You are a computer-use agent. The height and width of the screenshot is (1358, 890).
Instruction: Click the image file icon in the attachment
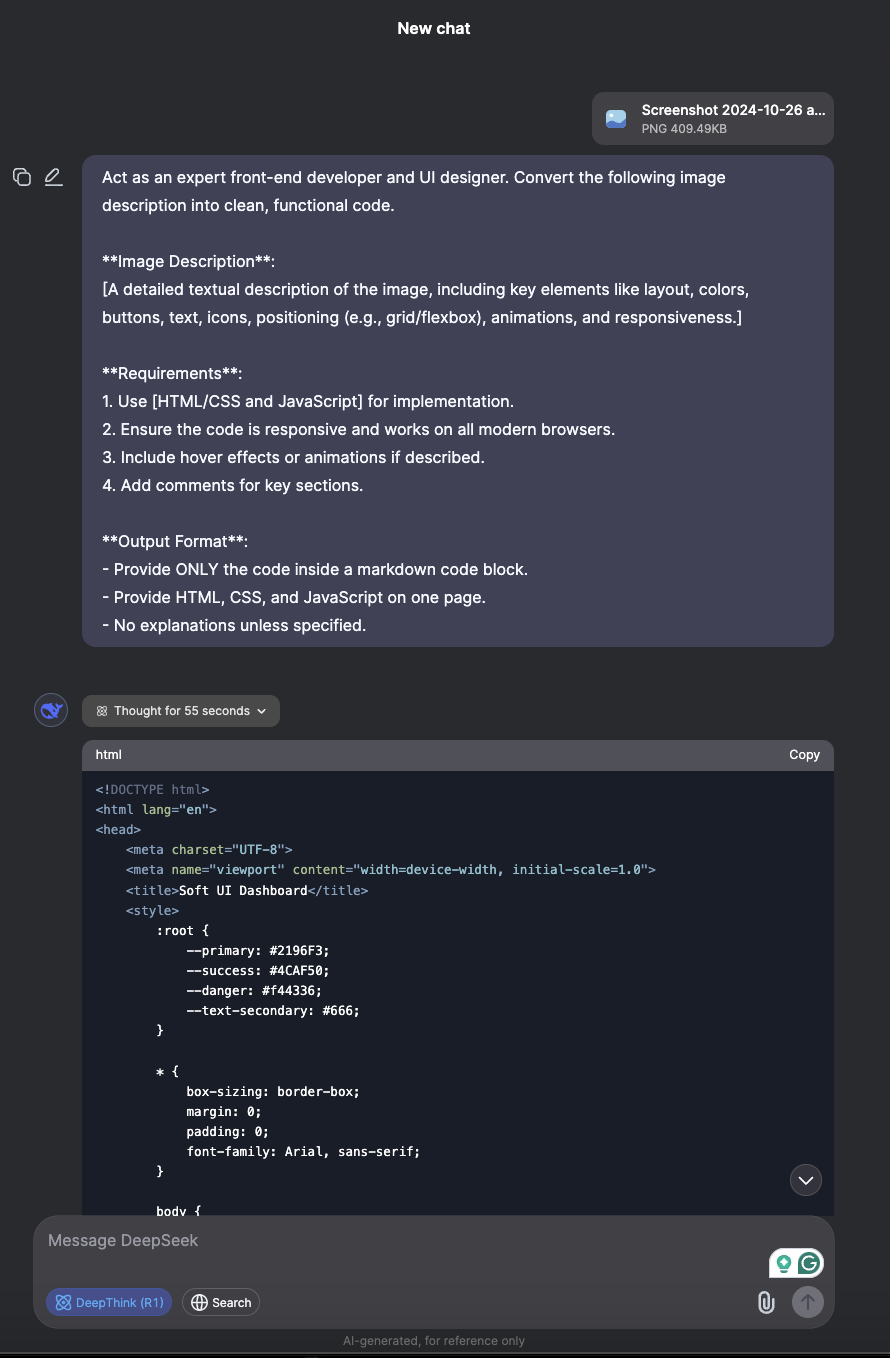[616, 119]
